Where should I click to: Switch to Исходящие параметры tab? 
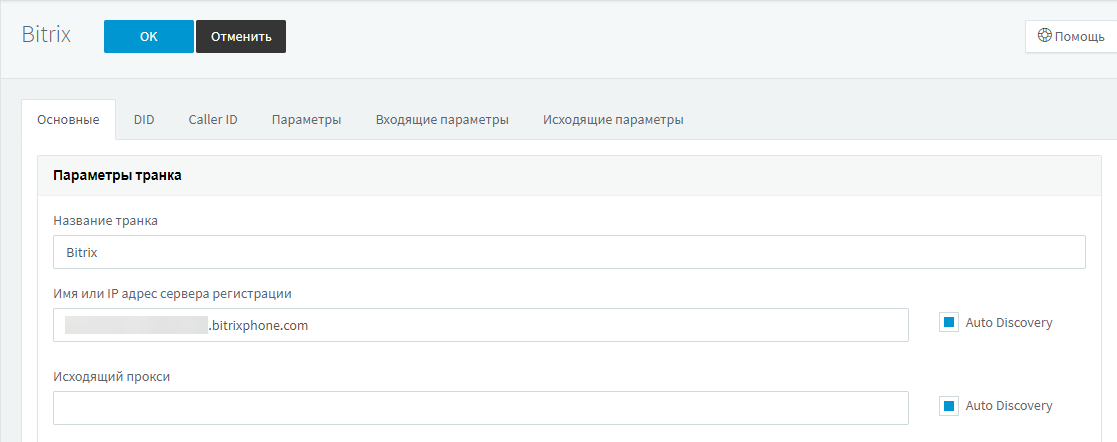tap(613, 120)
